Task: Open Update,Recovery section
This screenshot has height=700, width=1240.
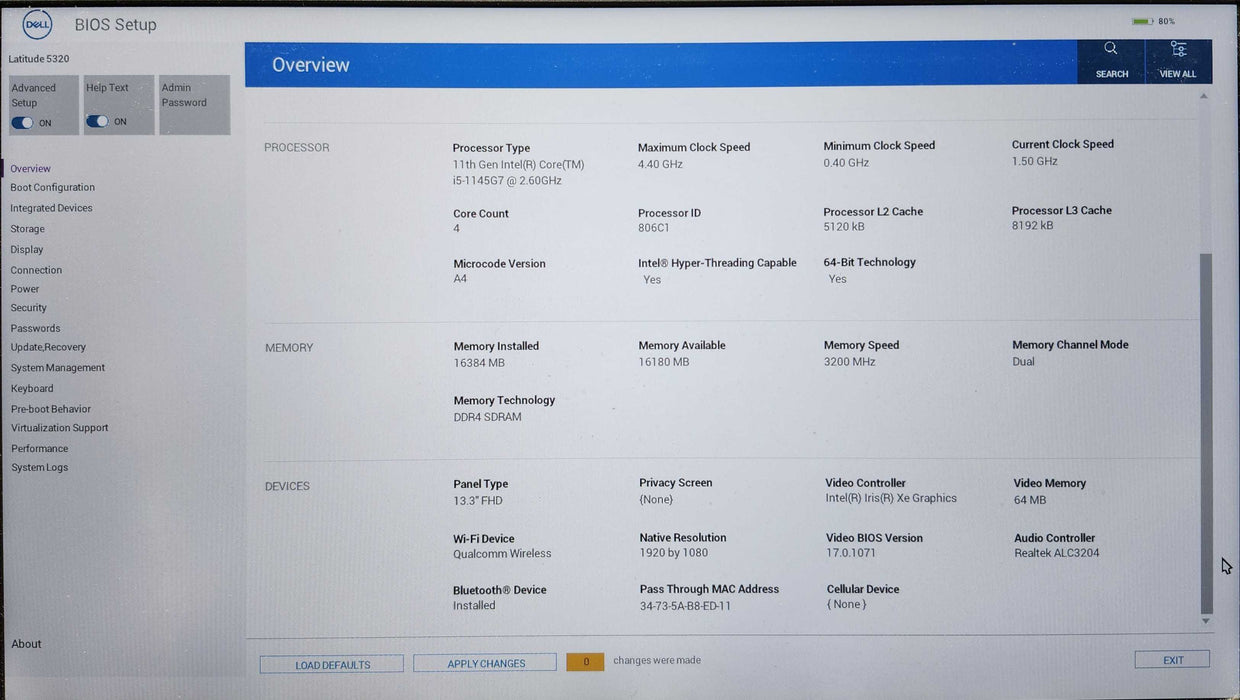Action: [48, 347]
